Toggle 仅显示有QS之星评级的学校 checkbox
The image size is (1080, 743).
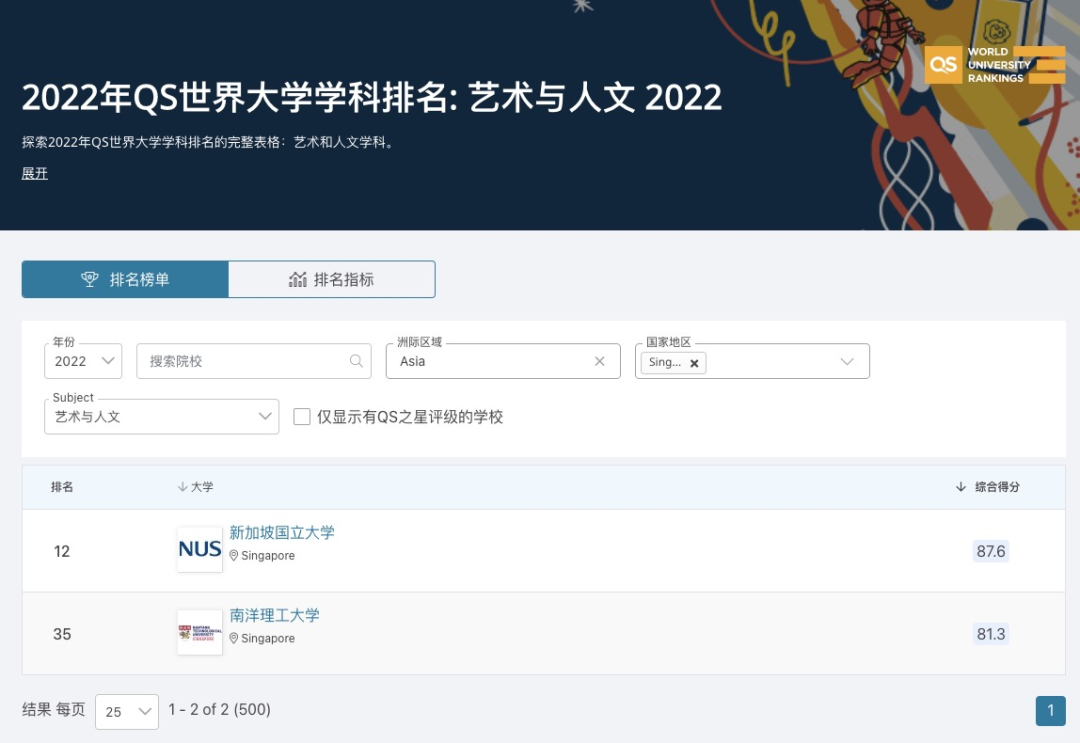302,417
